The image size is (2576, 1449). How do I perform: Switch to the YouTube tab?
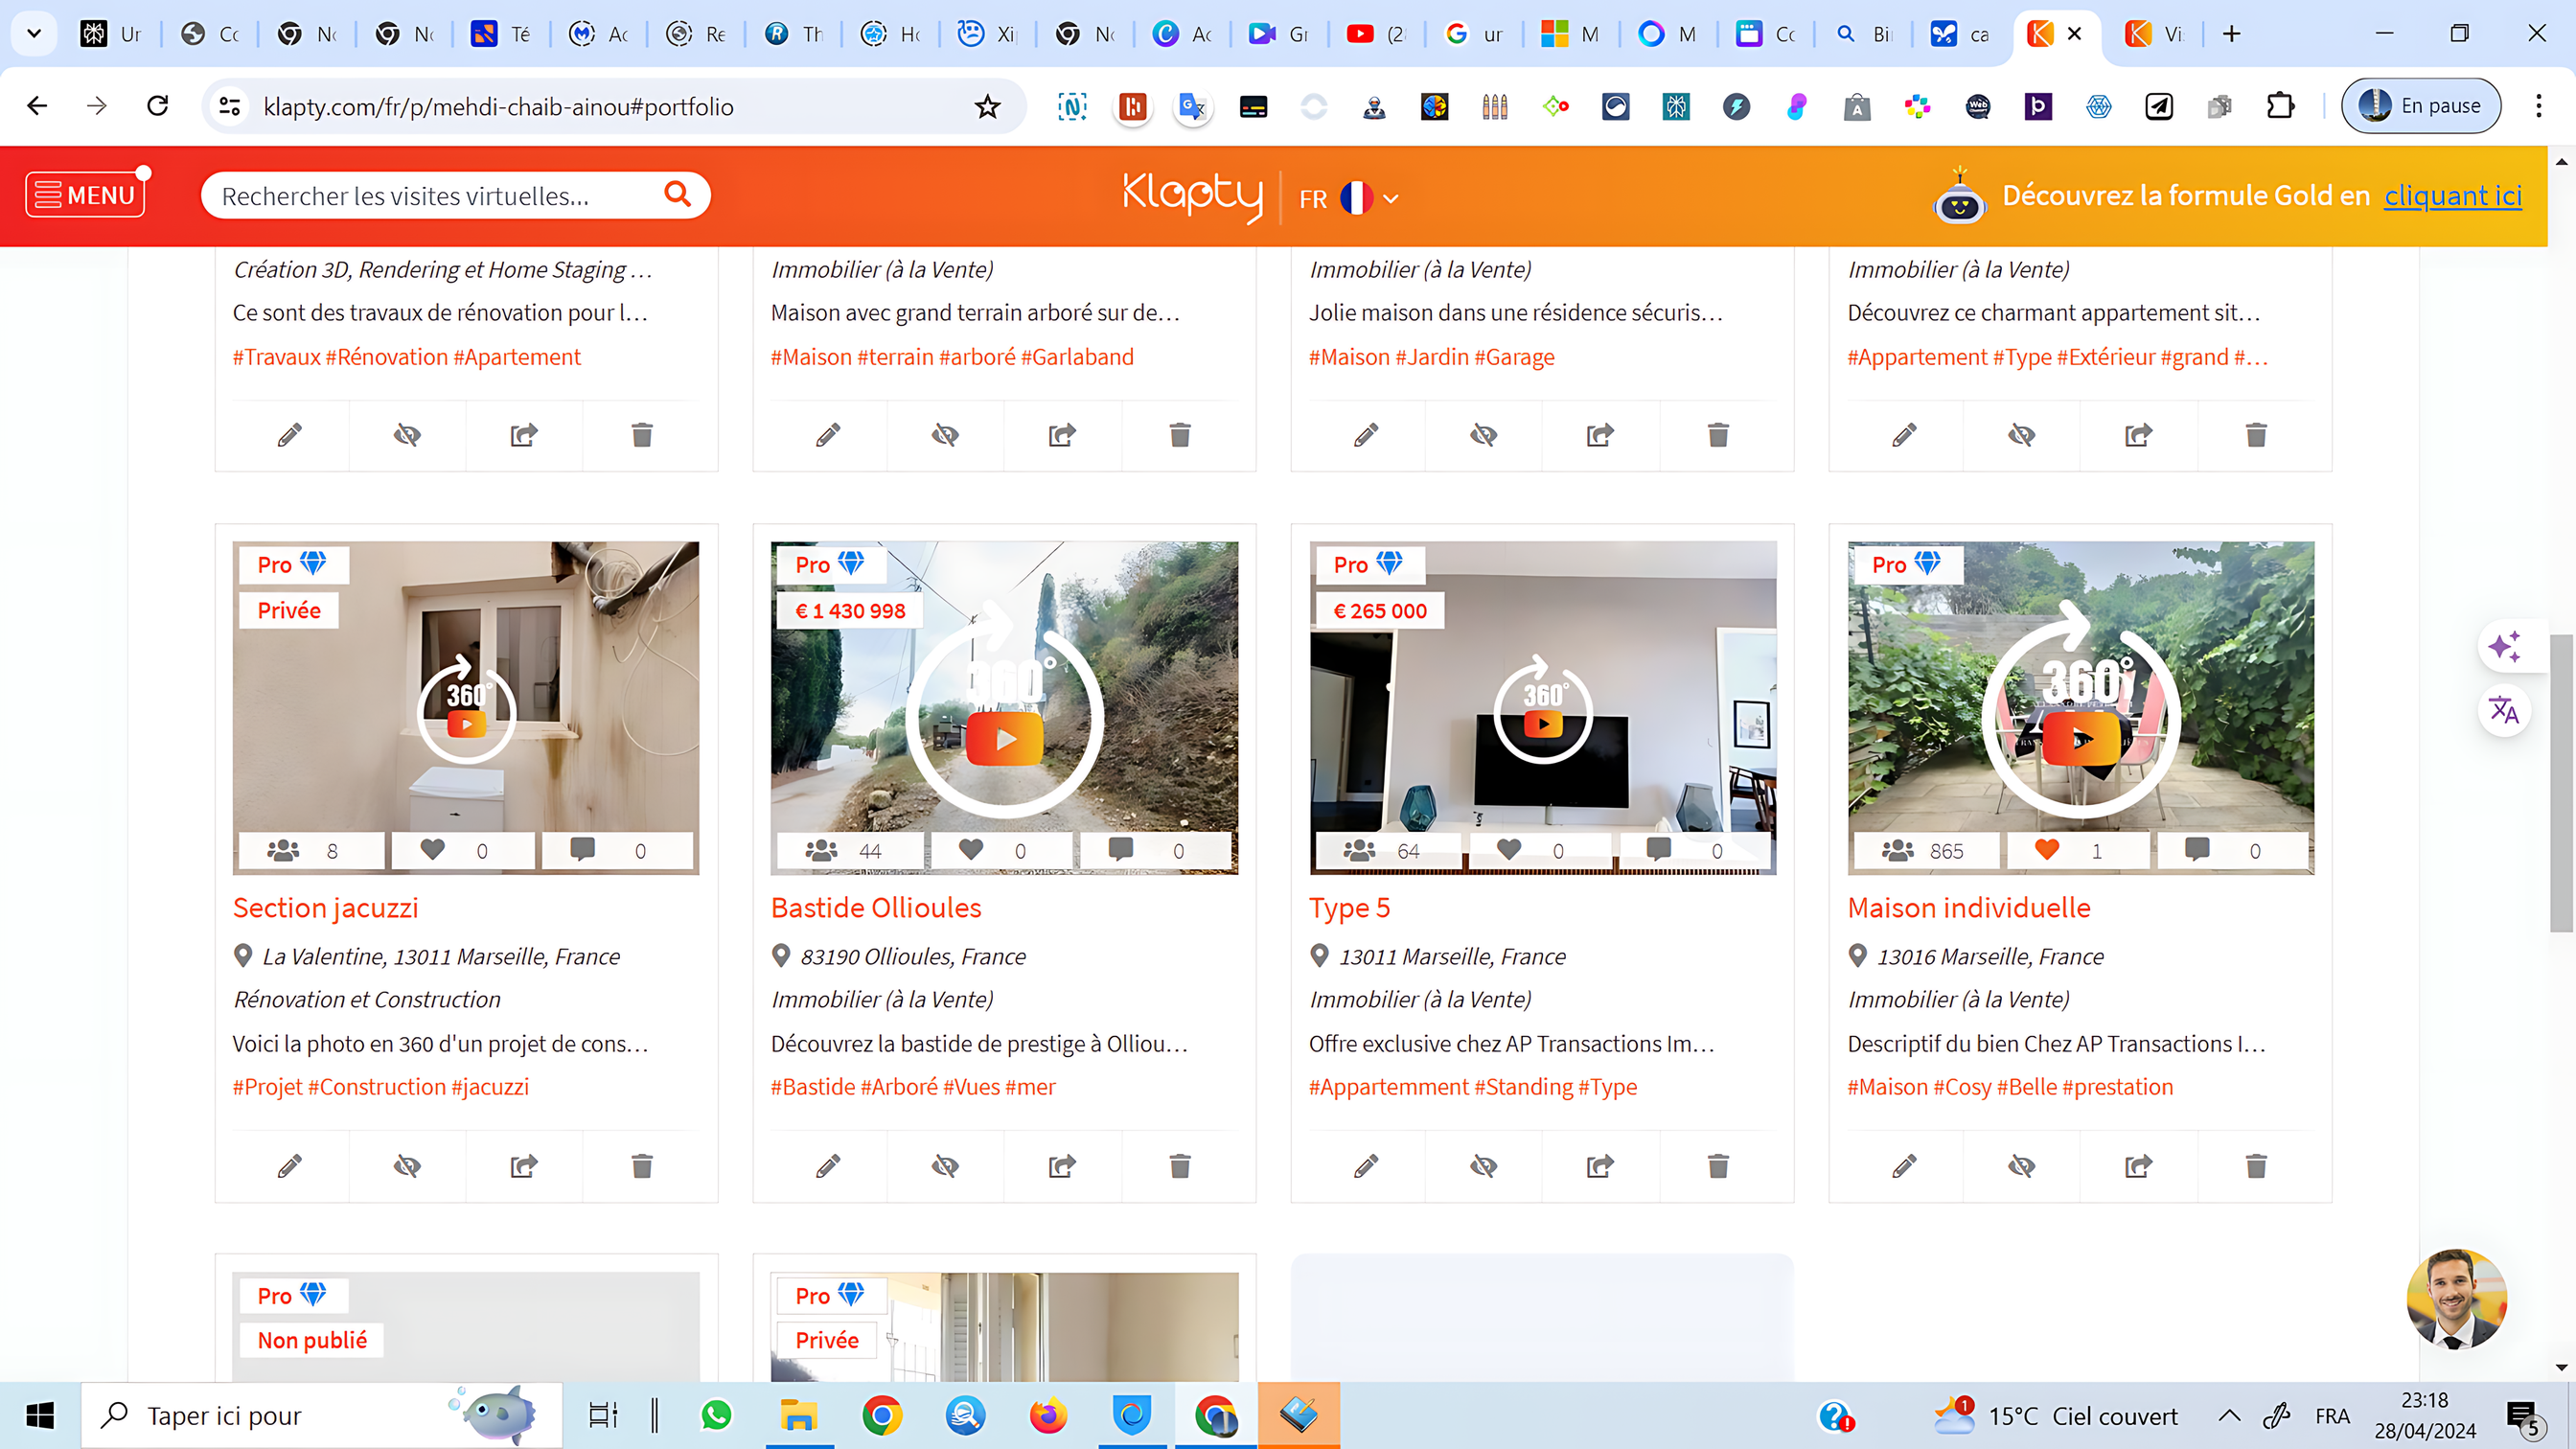[x=1377, y=34]
